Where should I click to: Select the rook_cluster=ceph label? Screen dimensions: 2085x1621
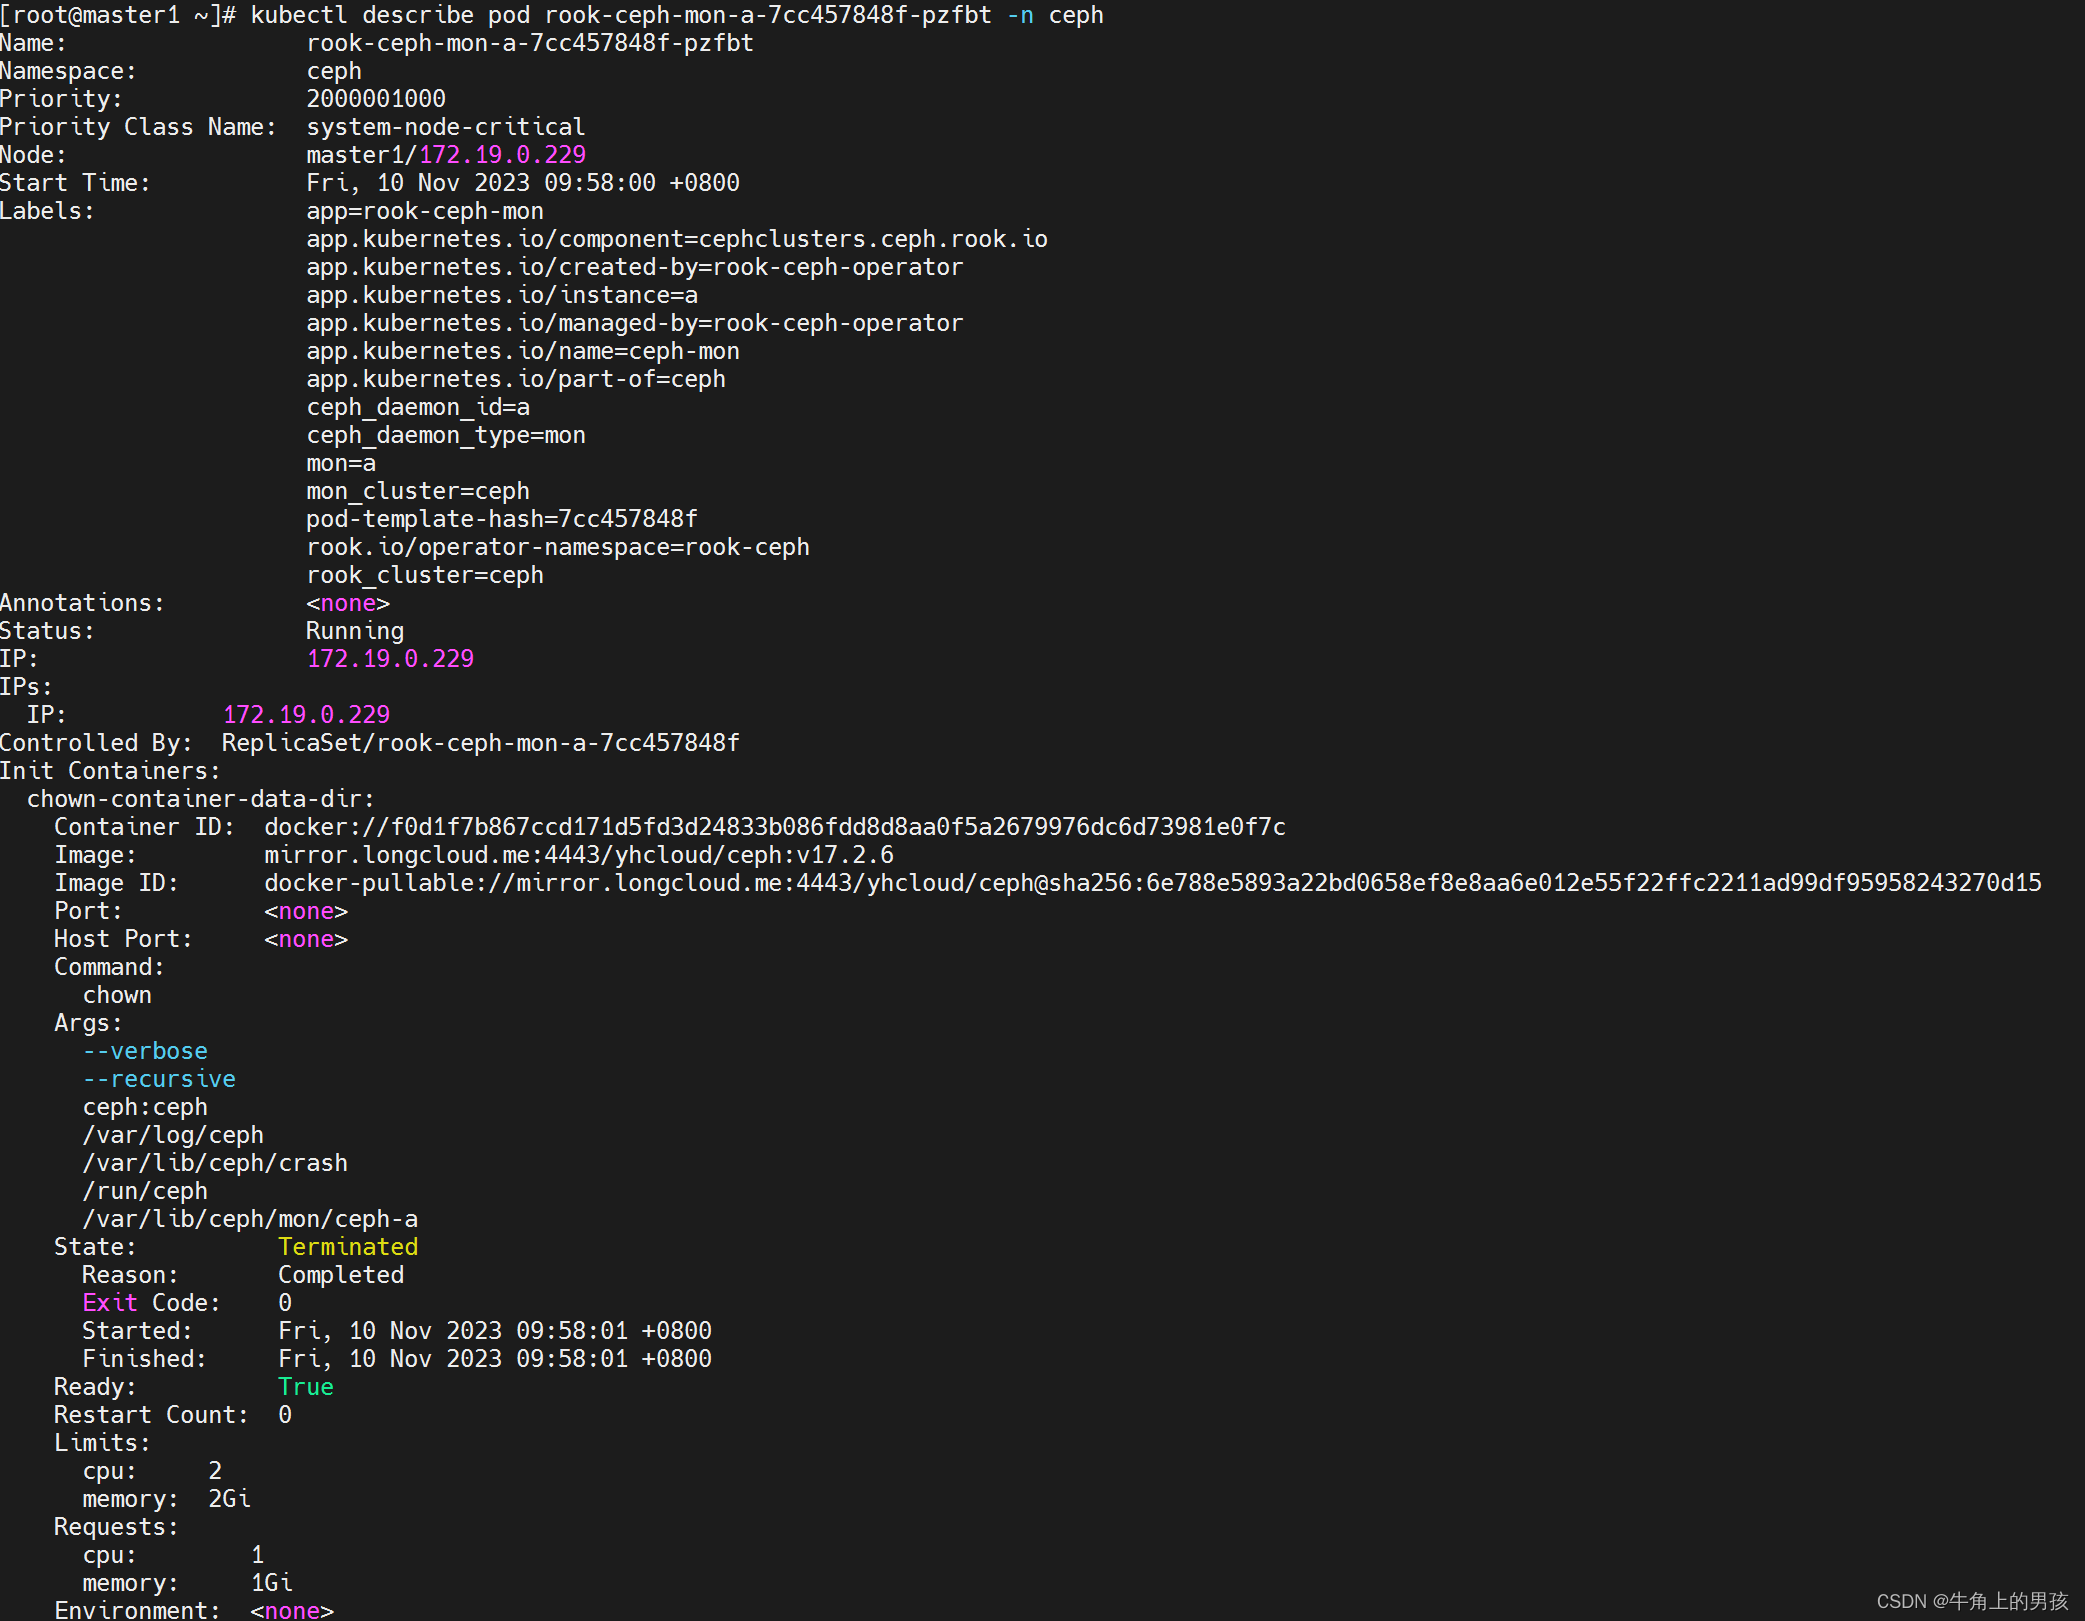425,575
